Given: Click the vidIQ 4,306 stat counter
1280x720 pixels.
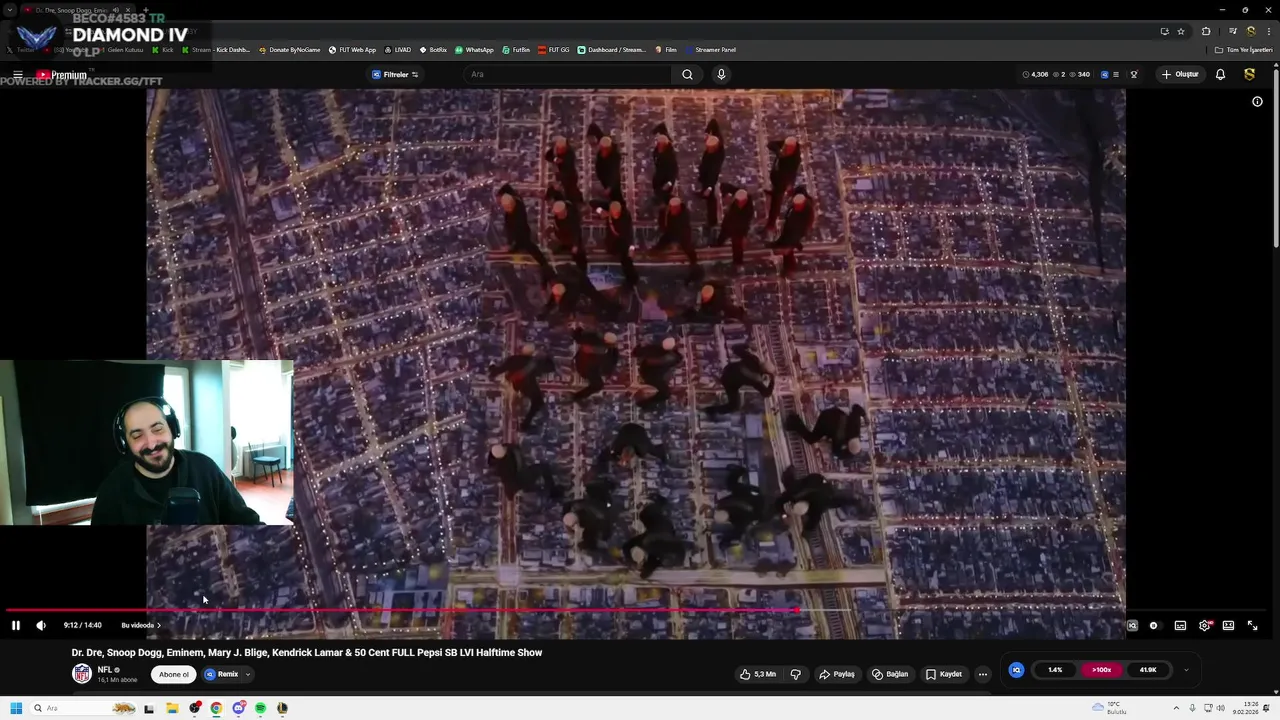Looking at the screenshot, I should 1036,74.
